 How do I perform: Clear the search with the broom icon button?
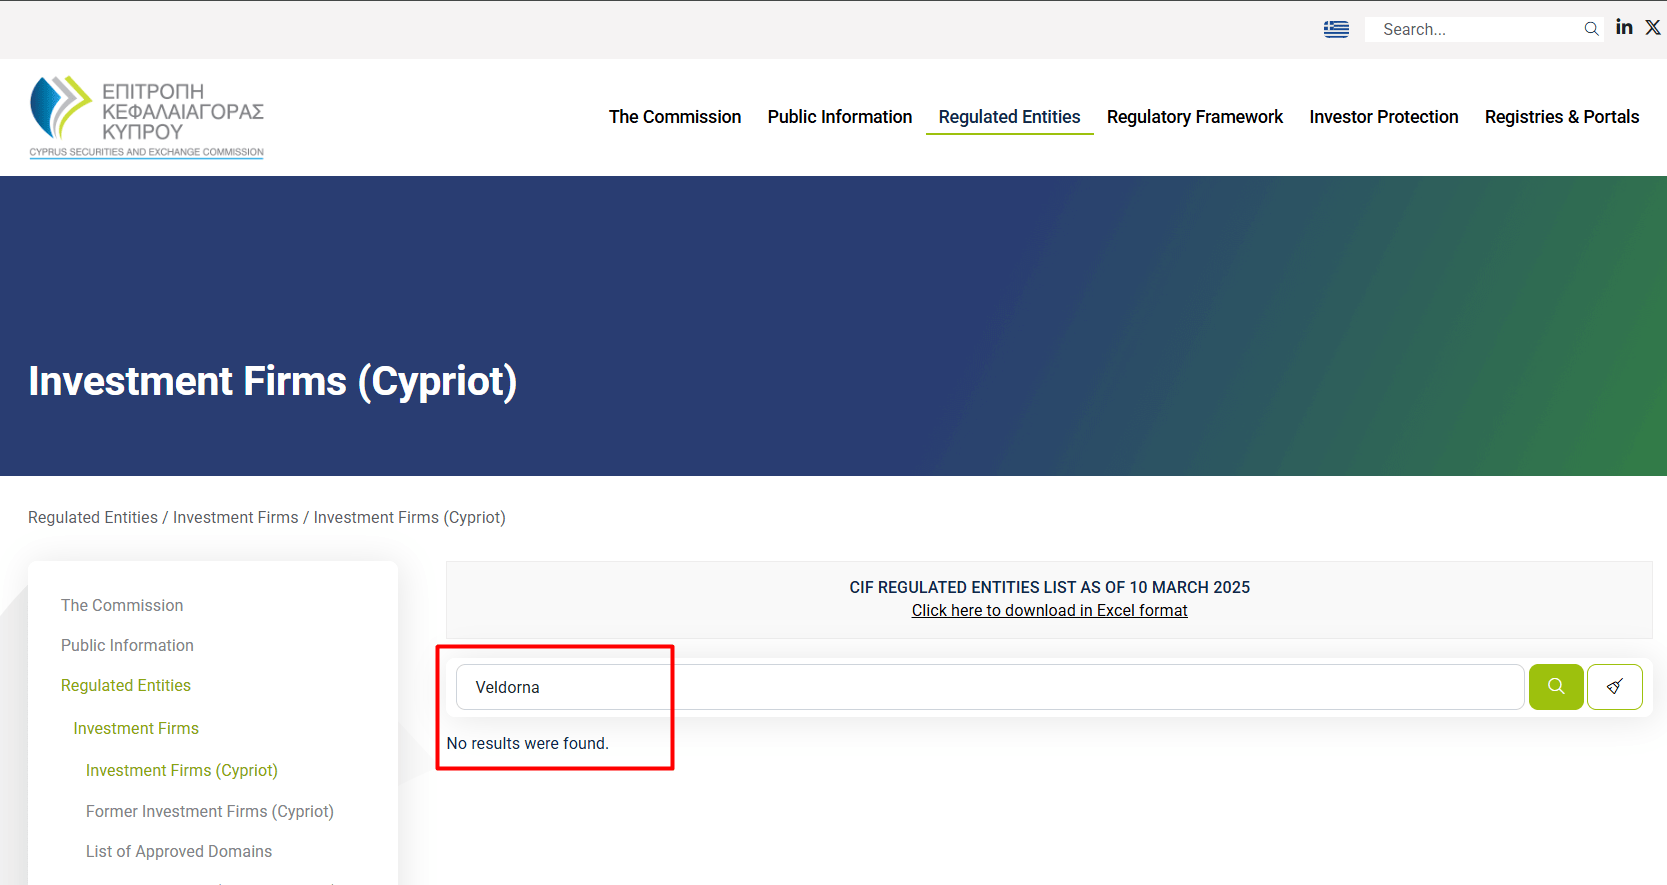(x=1614, y=687)
